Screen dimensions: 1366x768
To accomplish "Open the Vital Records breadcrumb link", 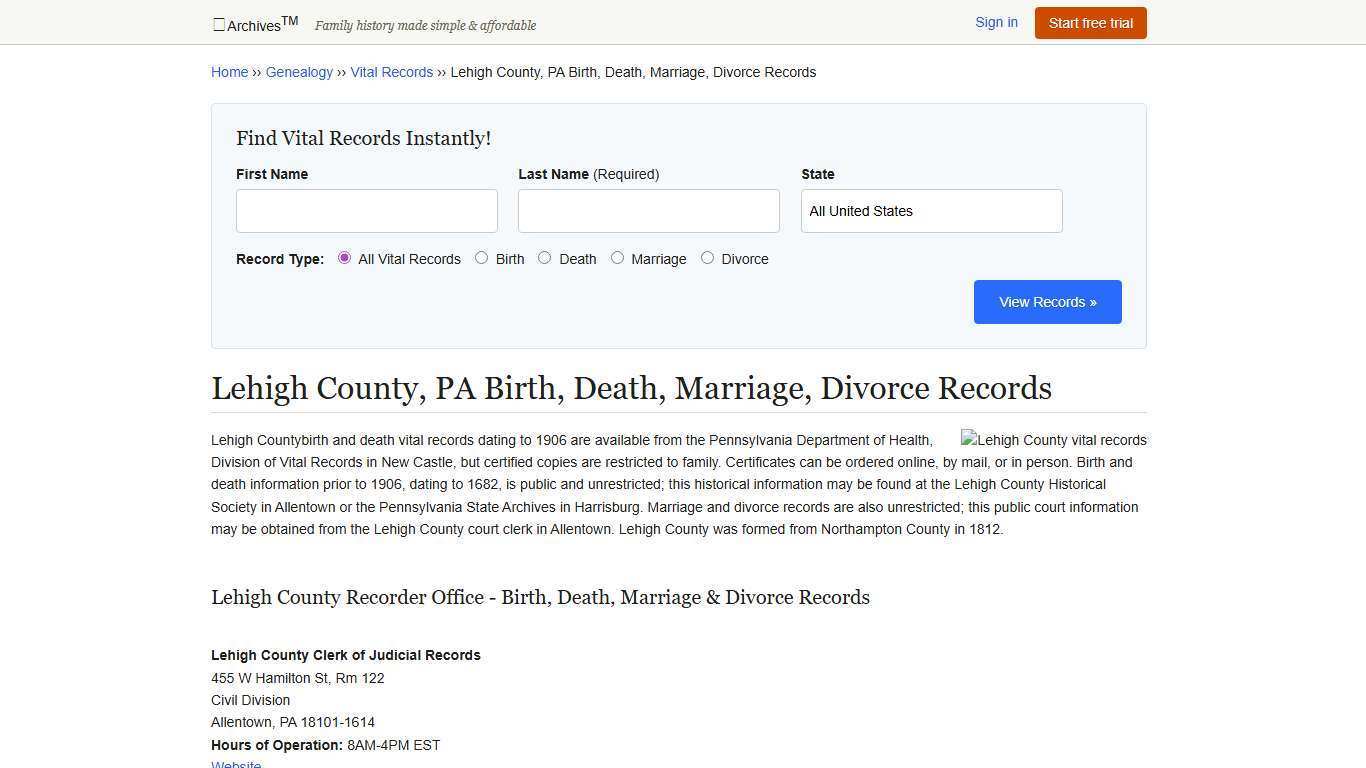I will (x=391, y=72).
